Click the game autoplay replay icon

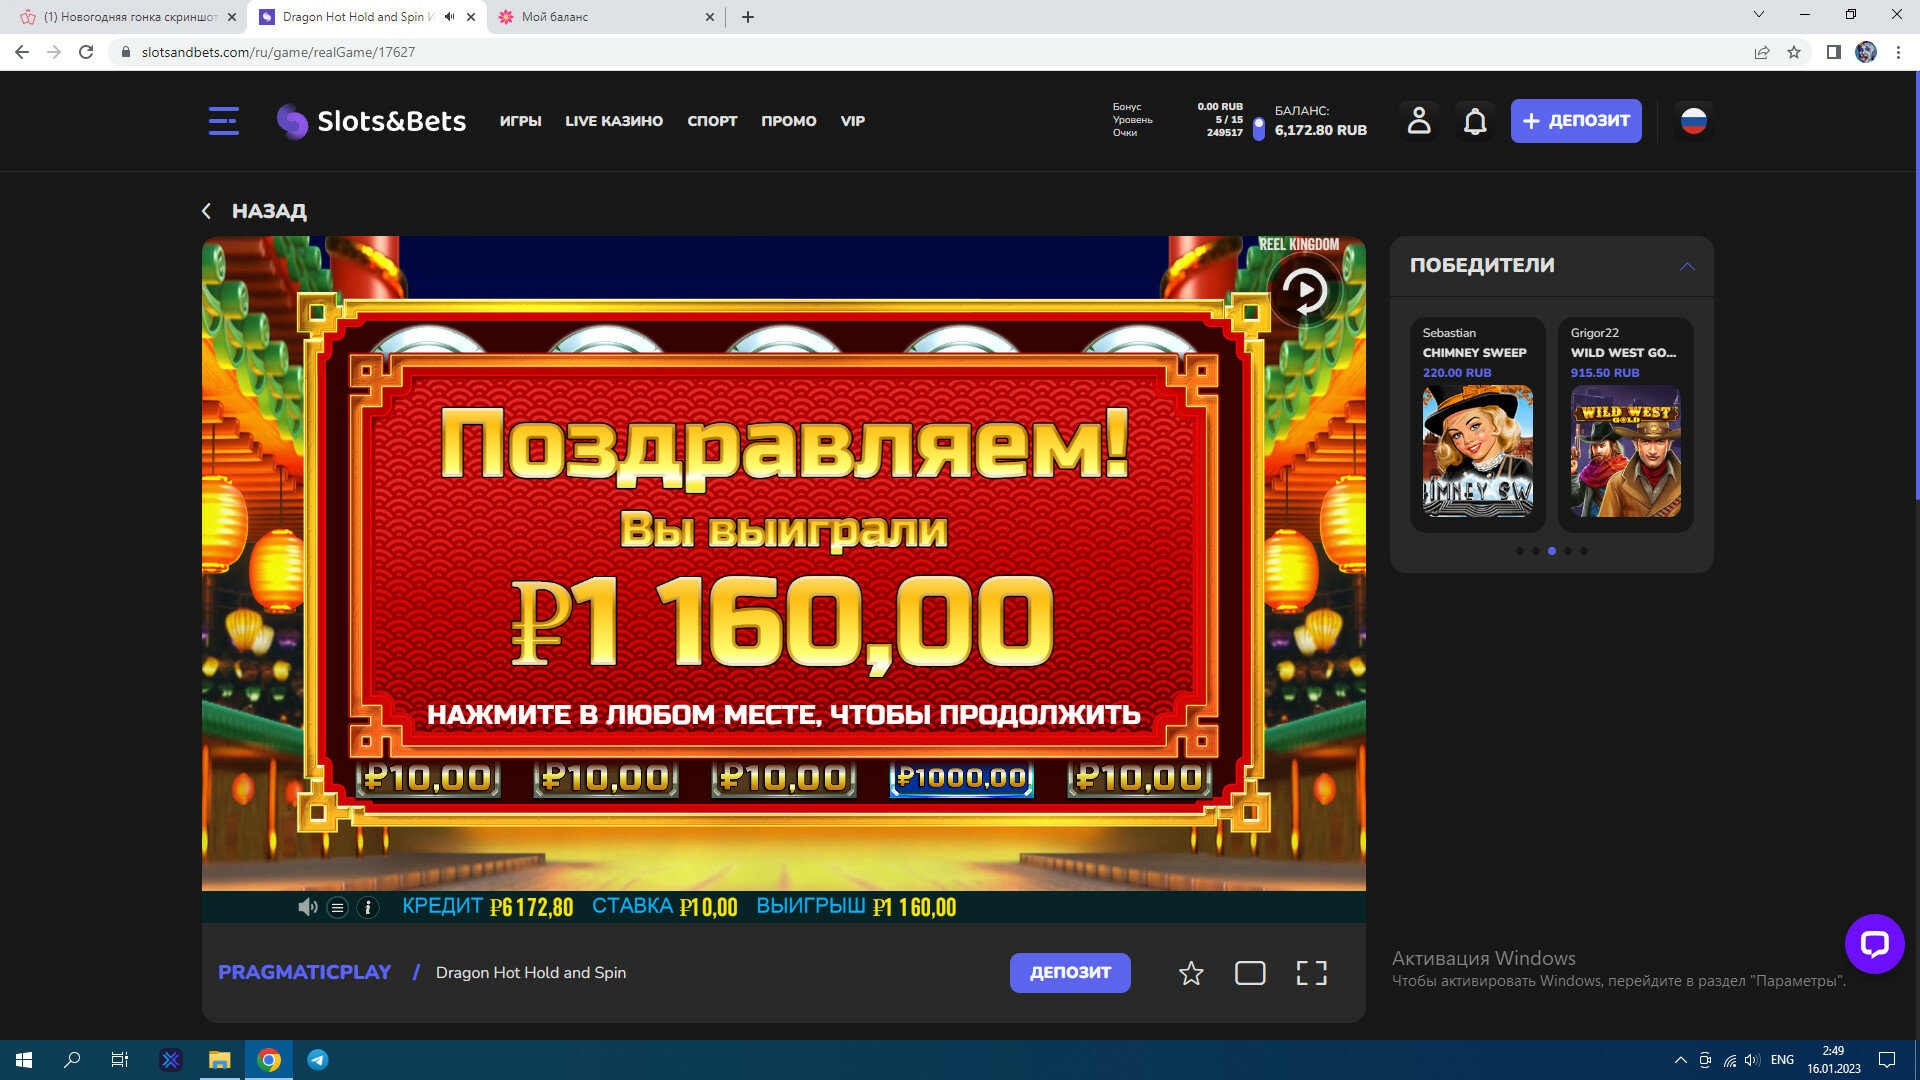(1305, 291)
